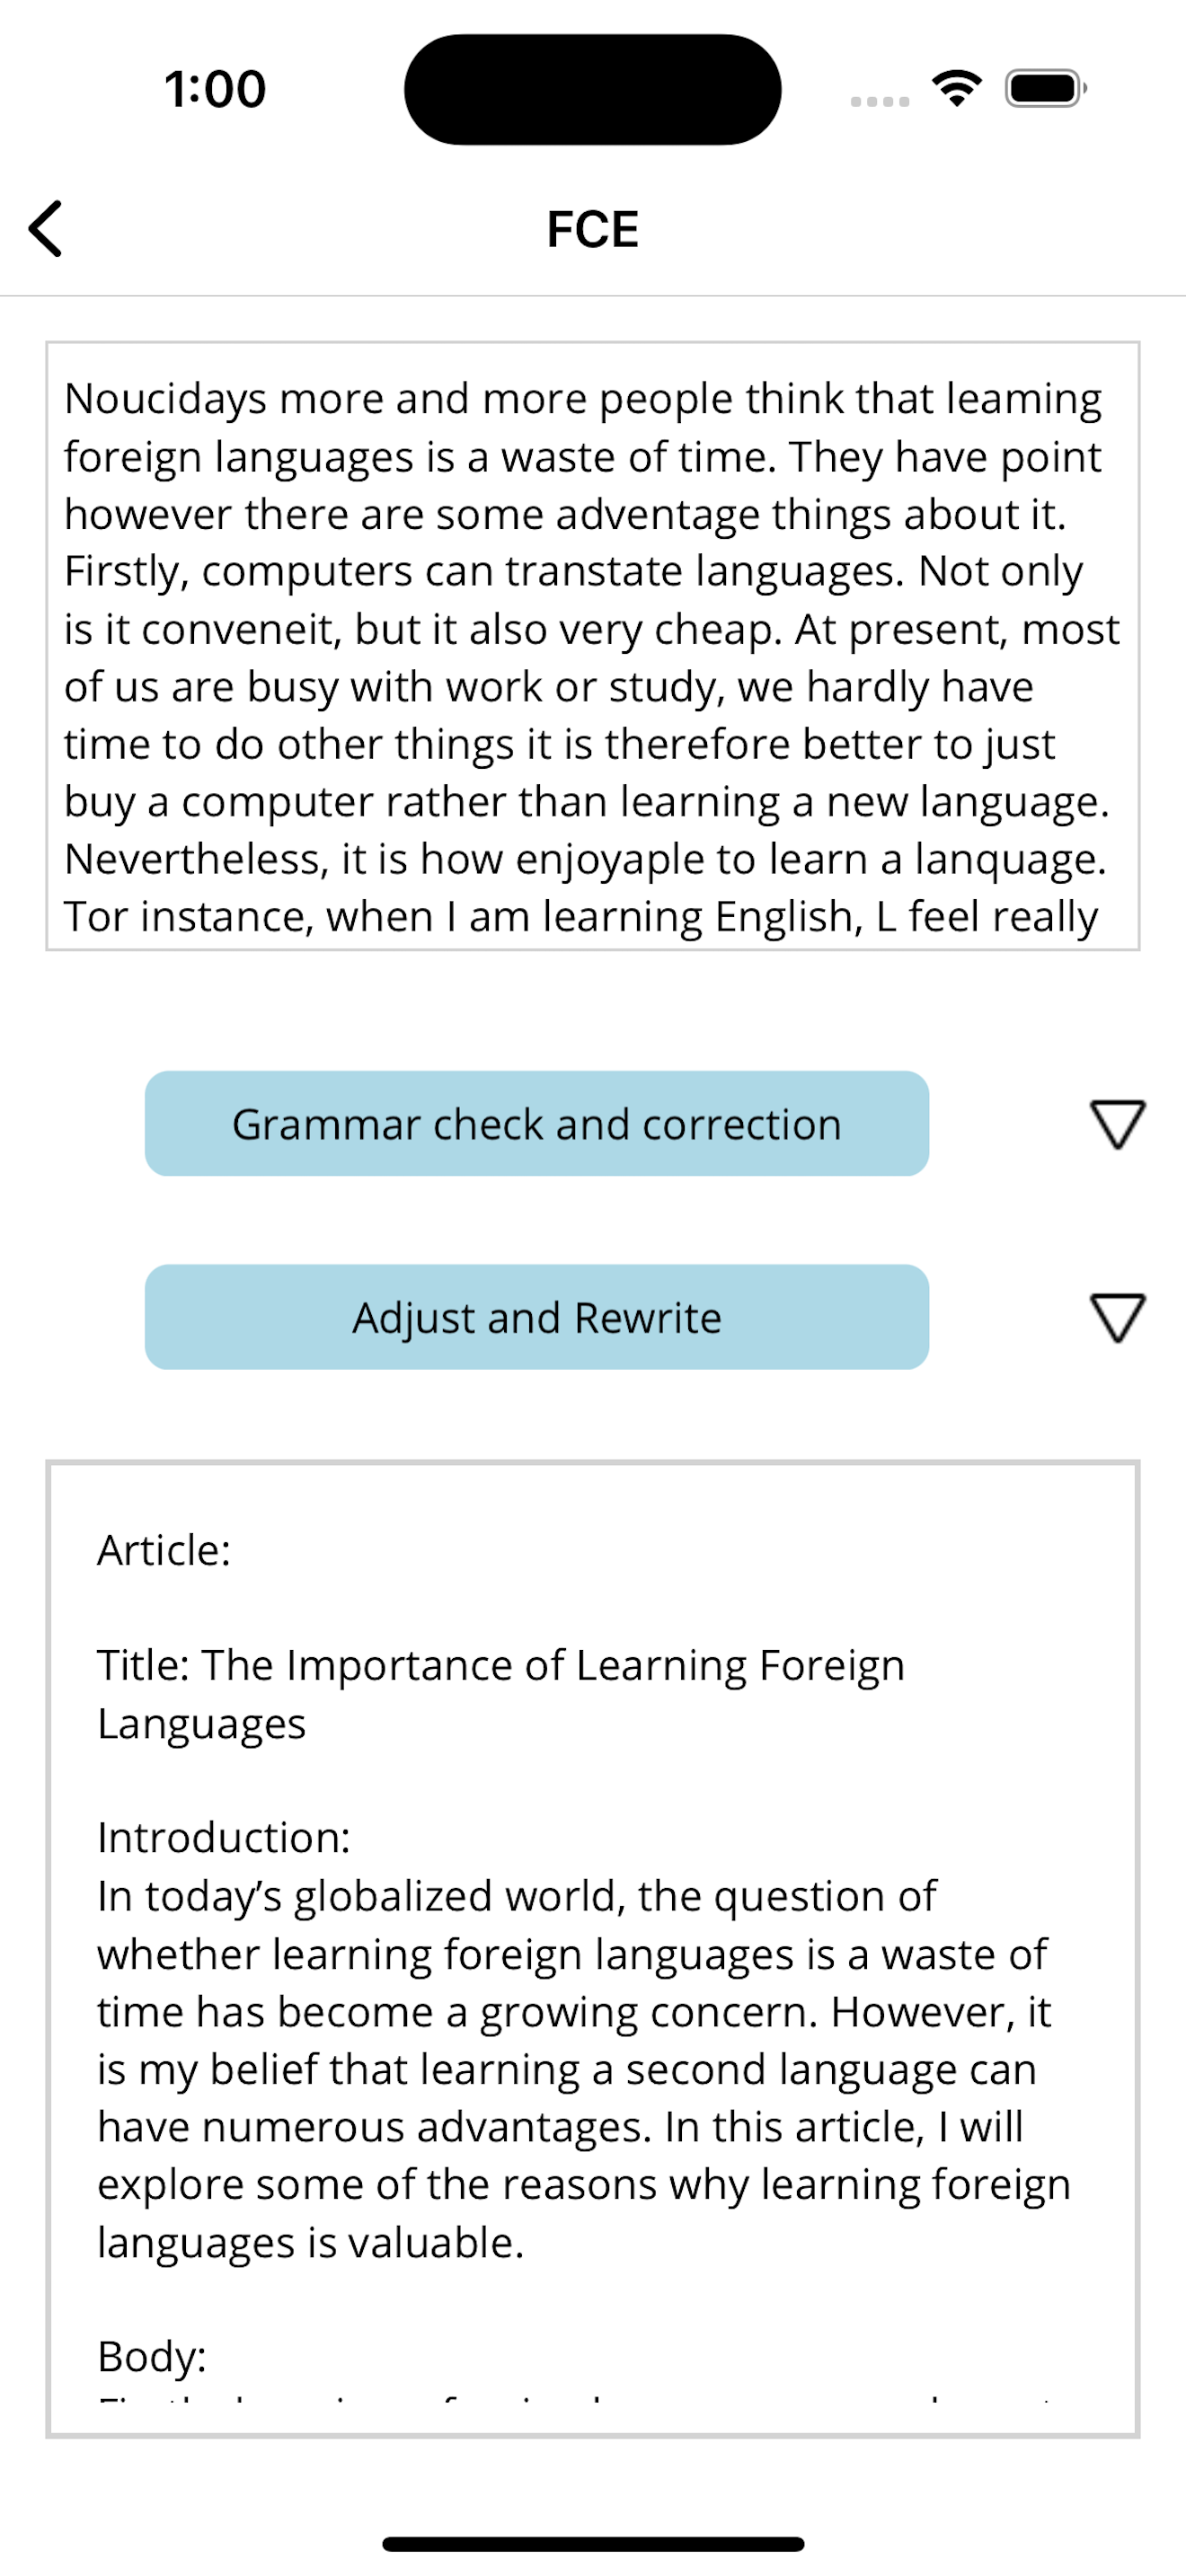The width and height of the screenshot is (1186, 2576).
Task: Focus the essay input text box
Action: coord(592,646)
